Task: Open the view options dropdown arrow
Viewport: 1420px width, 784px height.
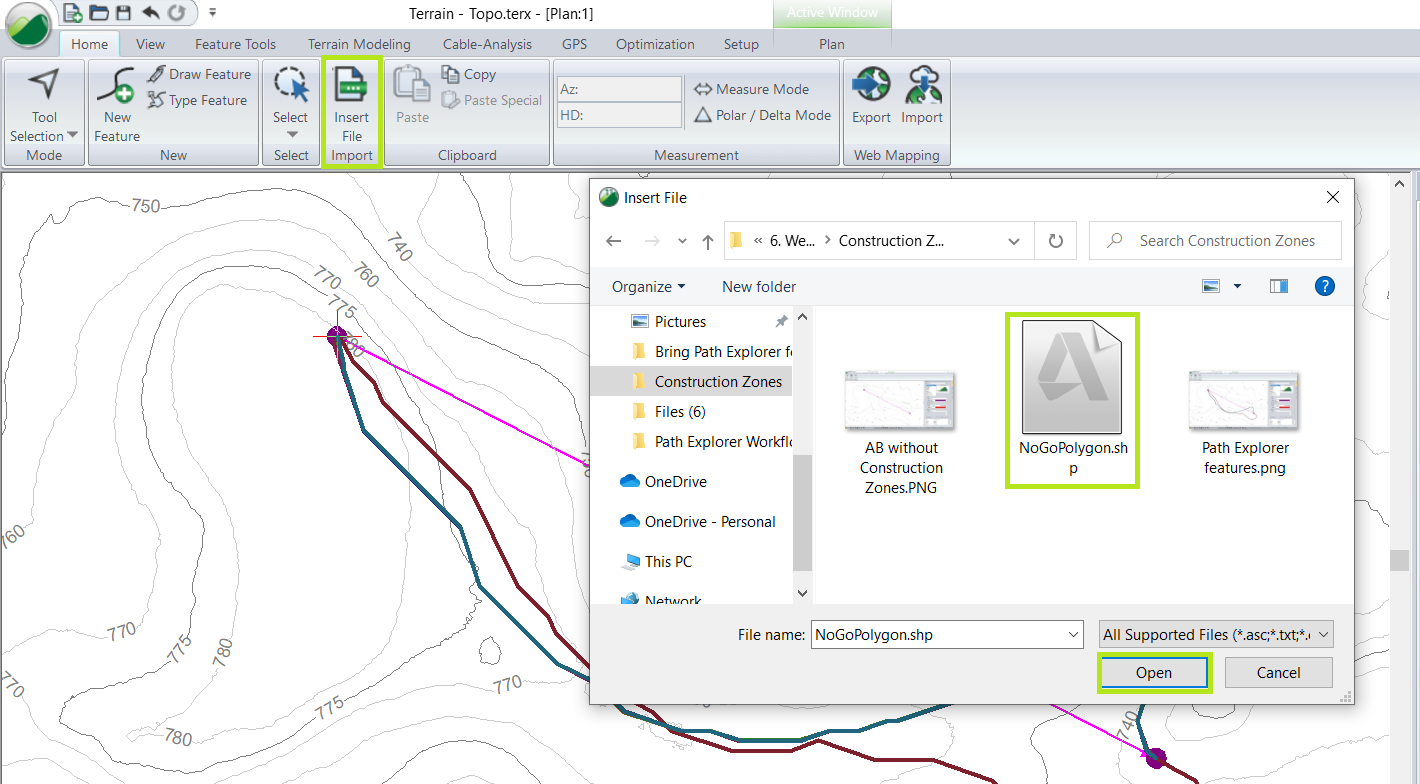Action: [1237, 286]
